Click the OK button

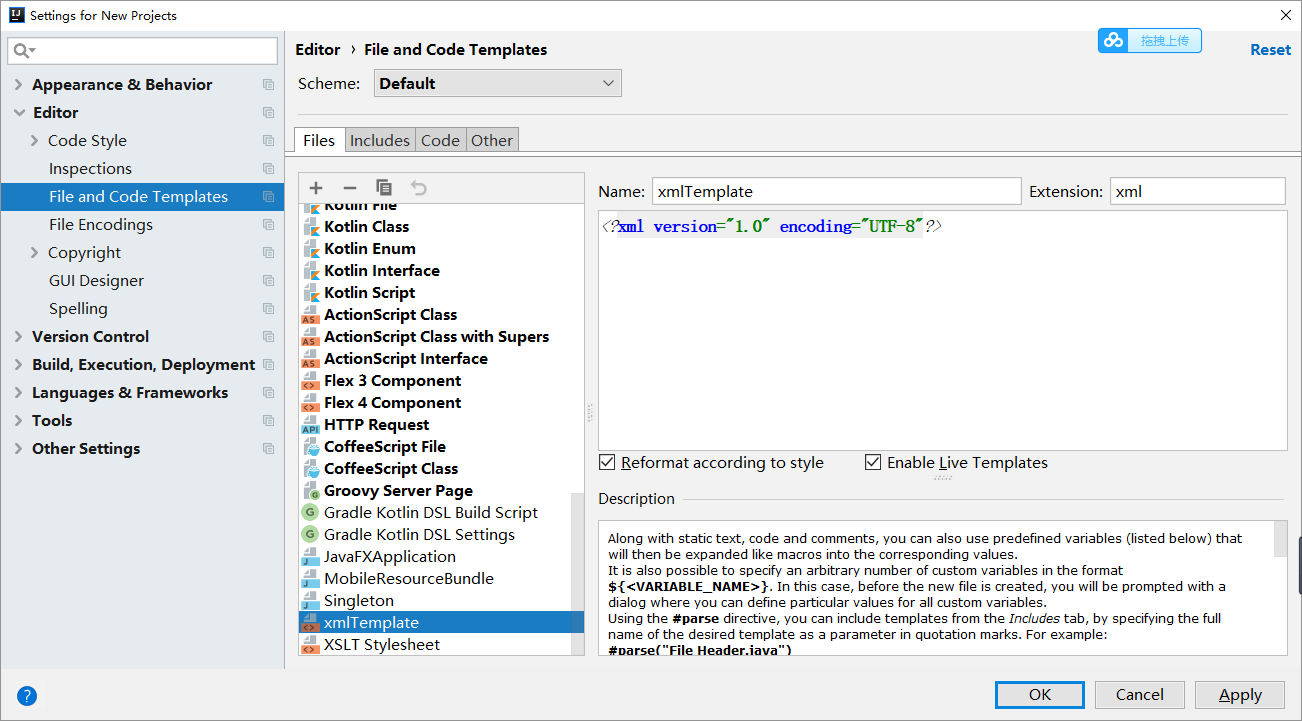(x=1040, y=695)
